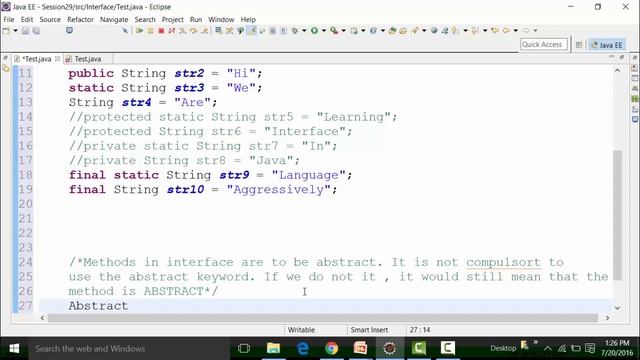Image resolution: width=640 pixels, height=360 pixels.
Task: Click the horizontal scrollbar thumb in editor
Action: (x=322, y=318)
